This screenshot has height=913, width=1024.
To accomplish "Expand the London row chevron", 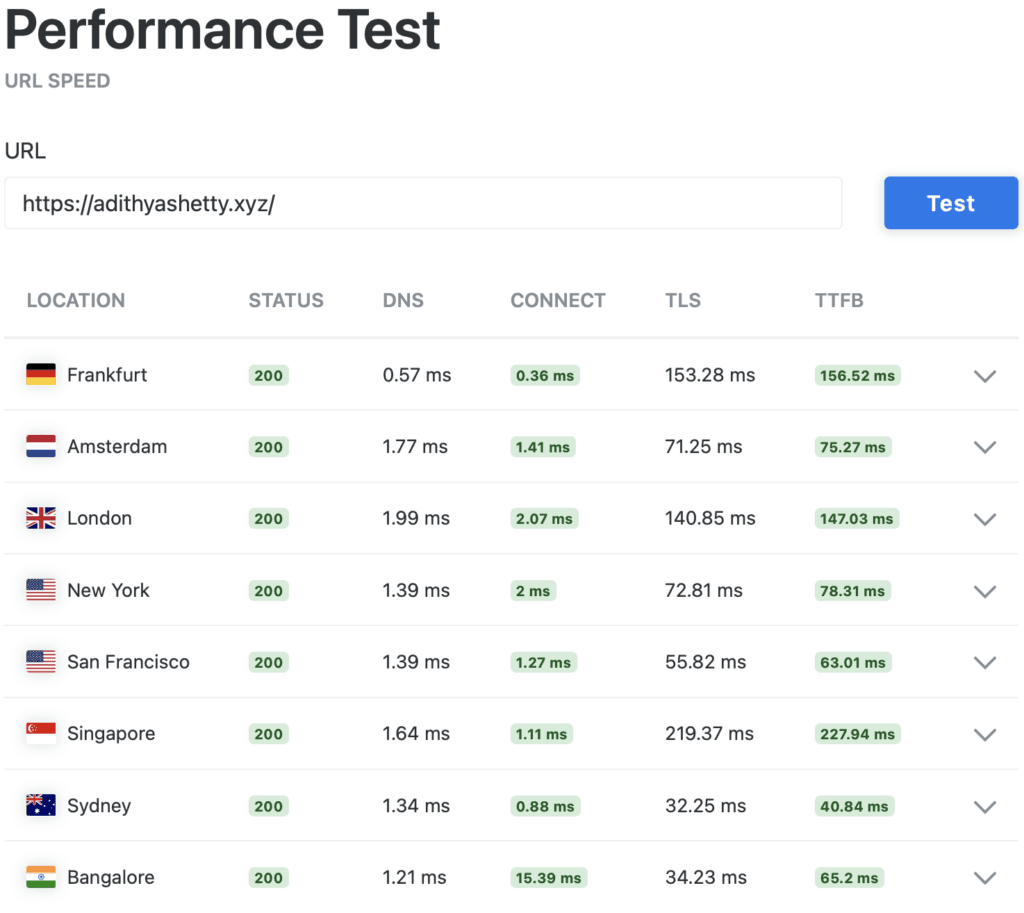I will click(x=984, y=519).
